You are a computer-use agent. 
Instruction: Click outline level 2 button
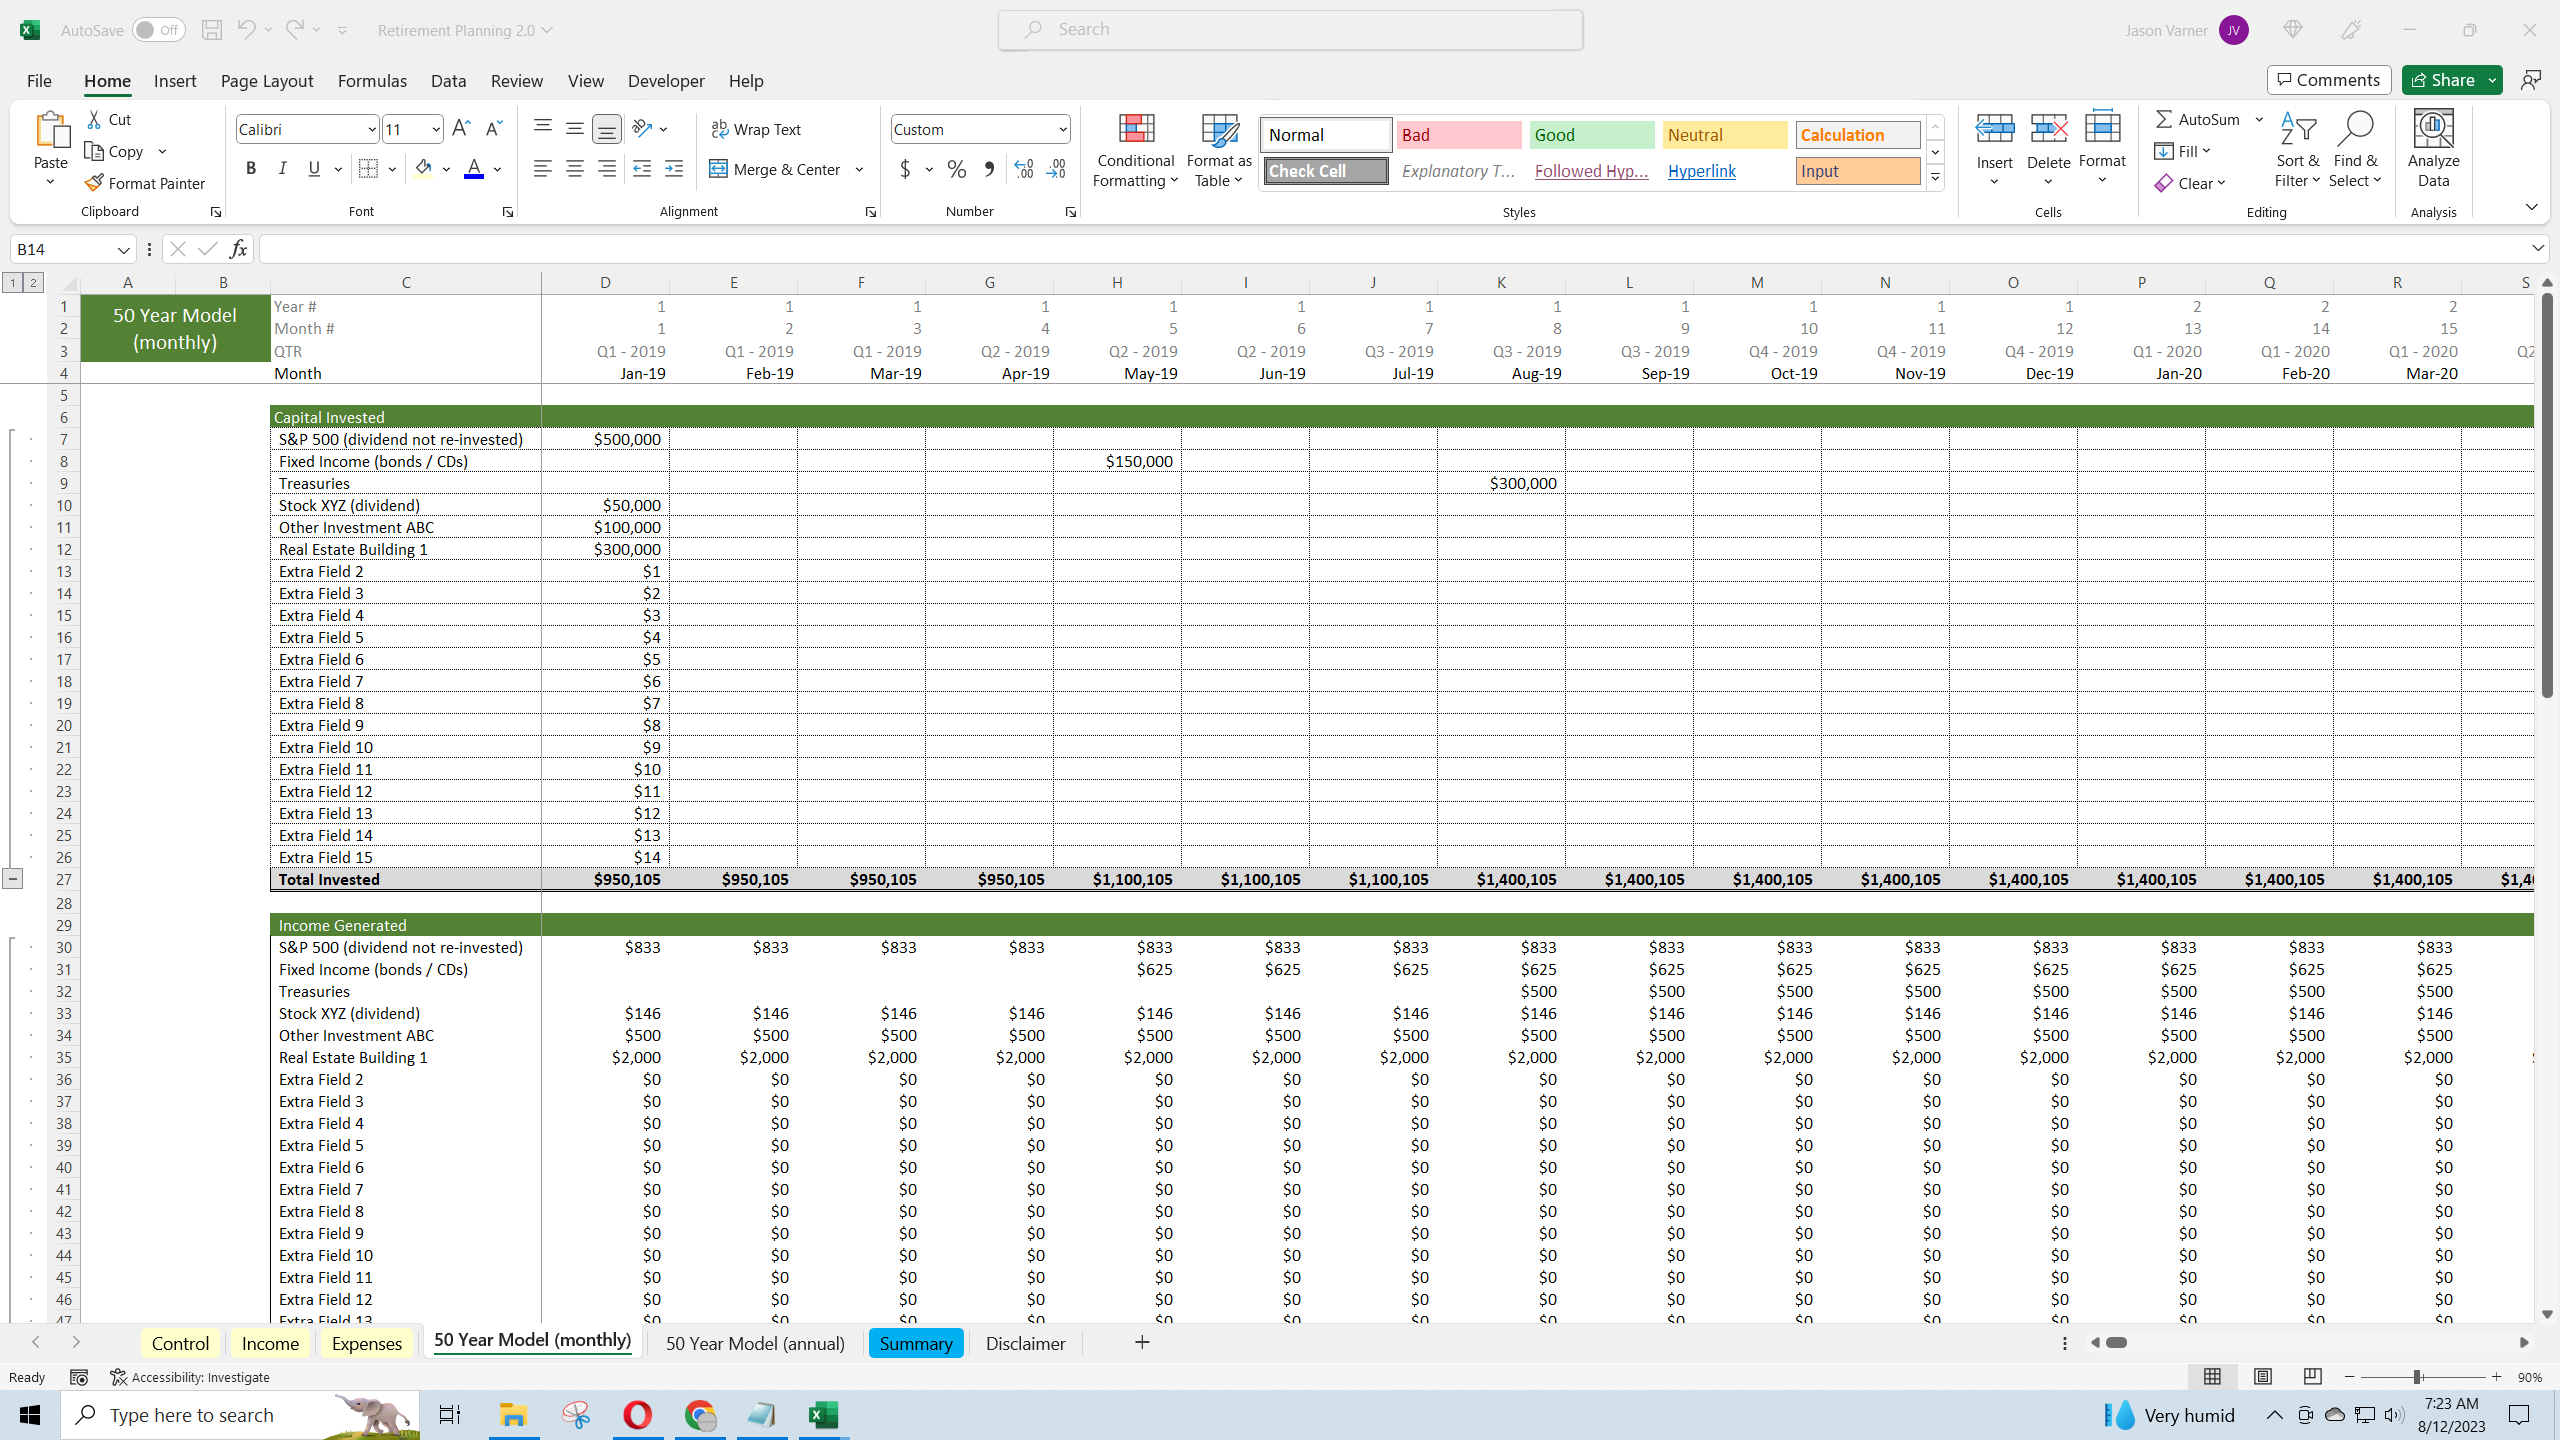pyautogui.click(x=33, y=283)
